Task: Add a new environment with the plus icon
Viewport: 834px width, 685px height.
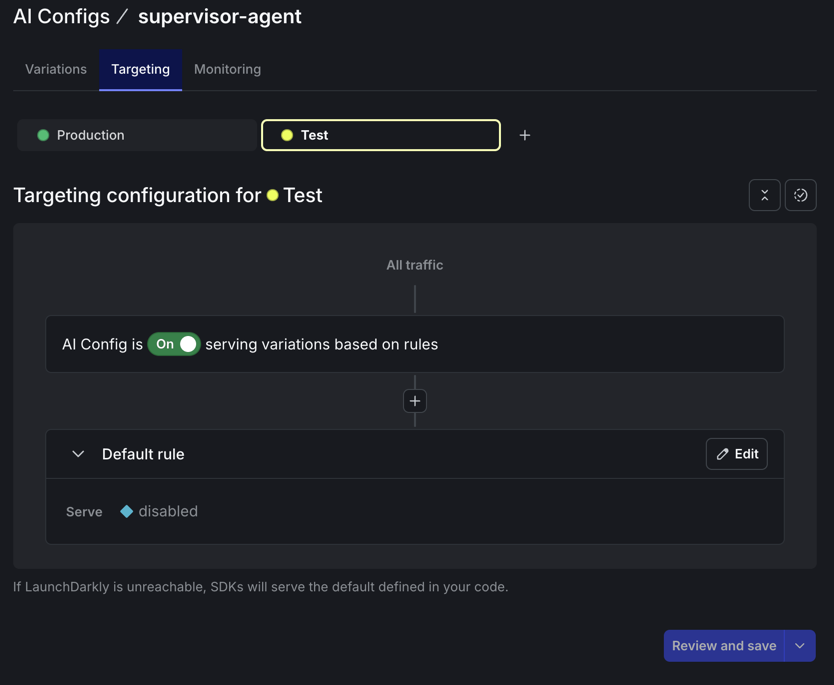Action: point(524,134)
